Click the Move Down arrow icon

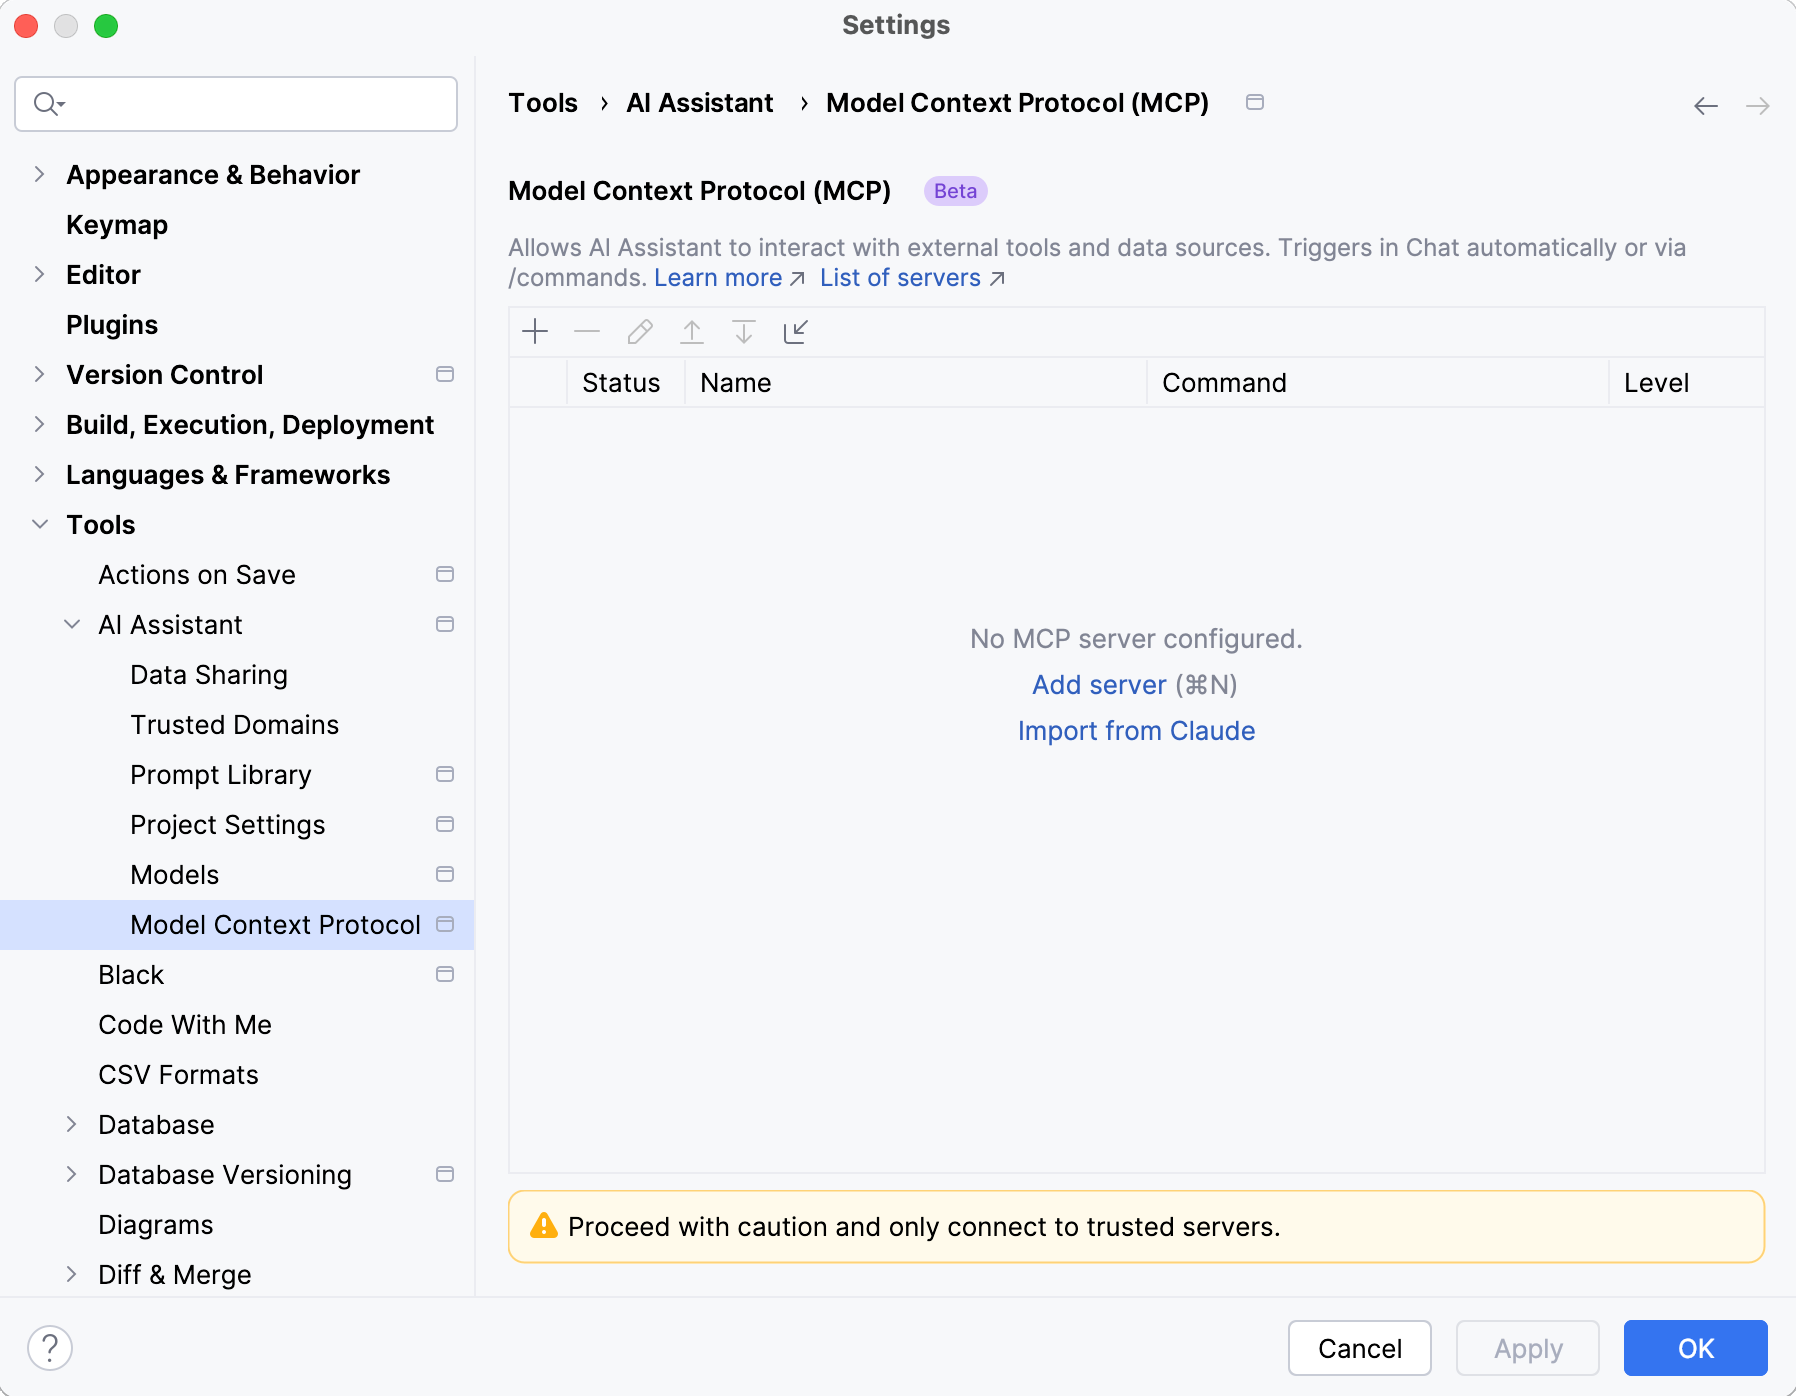point(744,332)
